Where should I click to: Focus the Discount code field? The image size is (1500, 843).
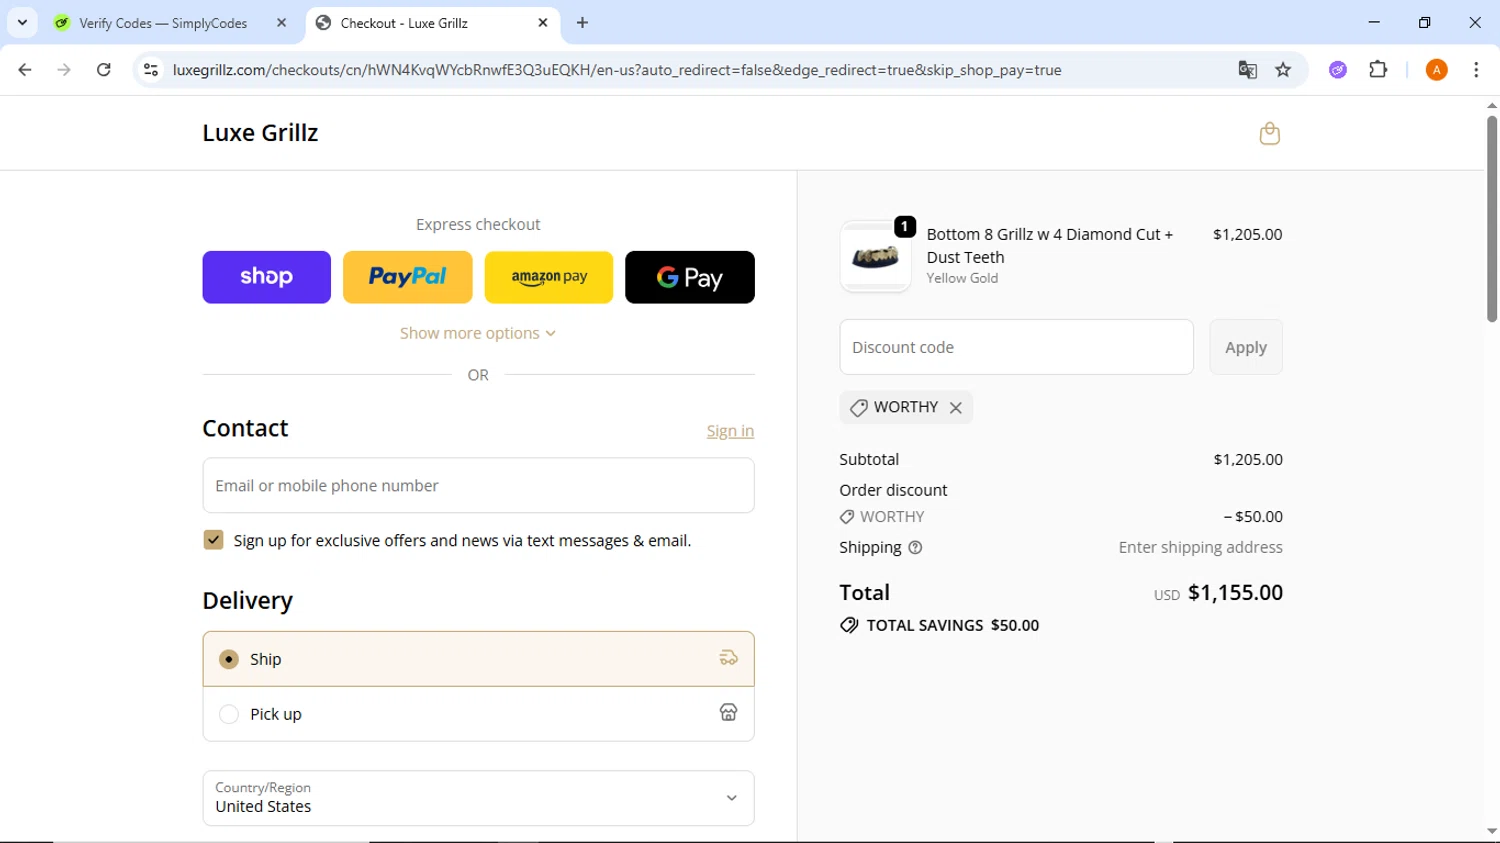[1016, 347]
